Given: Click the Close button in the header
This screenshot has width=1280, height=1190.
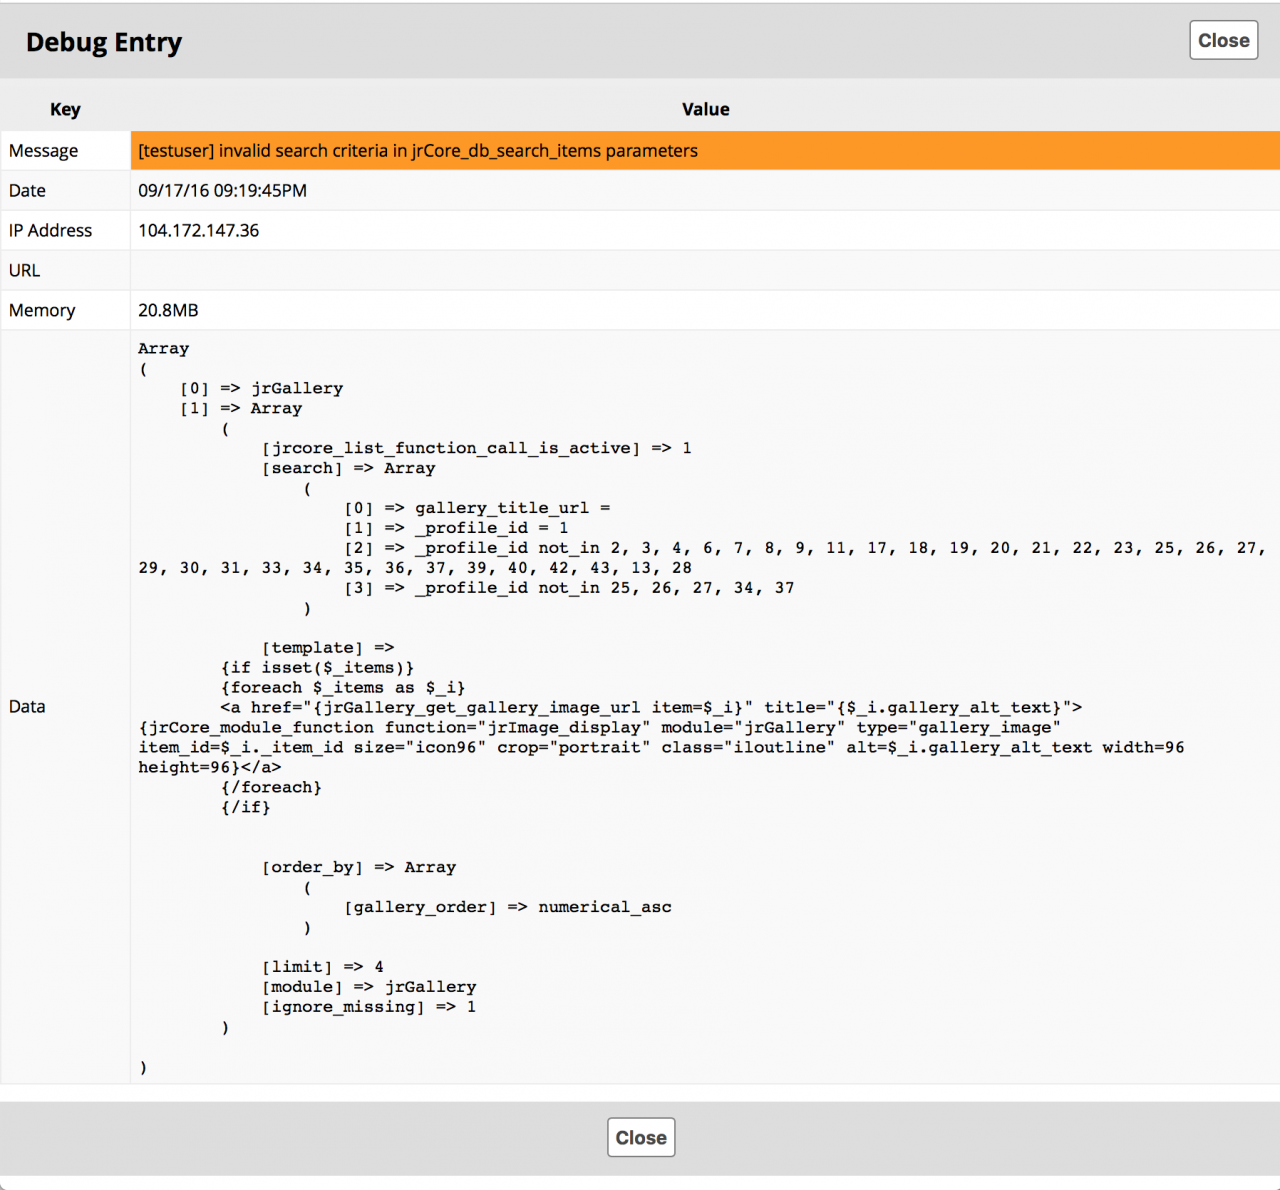Looking at the screenshot, I should click(1223, 41).
